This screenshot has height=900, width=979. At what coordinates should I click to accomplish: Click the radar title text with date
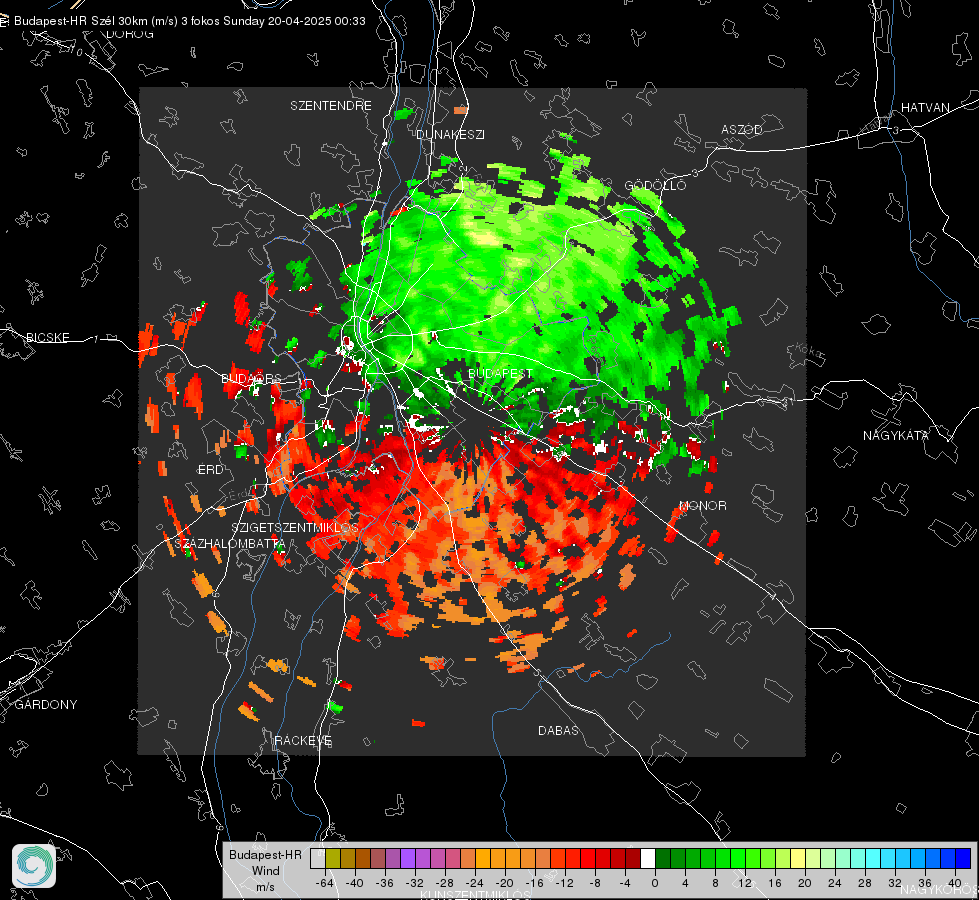tap(190, 21)
